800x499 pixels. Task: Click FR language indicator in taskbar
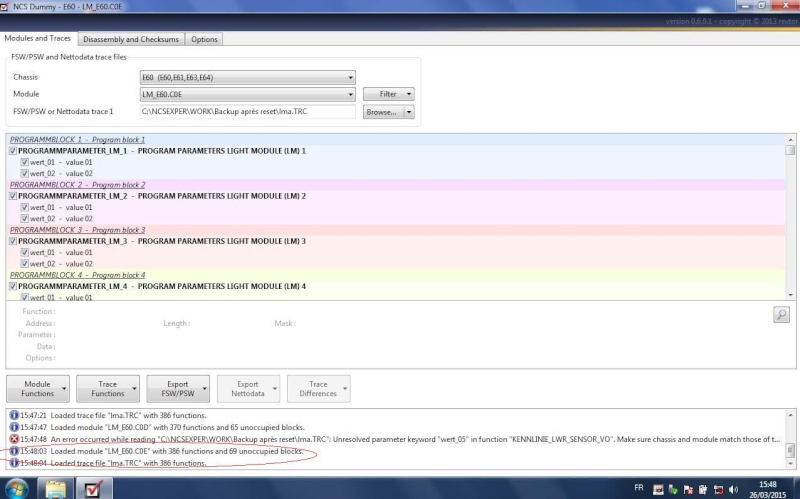click(x=638, y=488)
